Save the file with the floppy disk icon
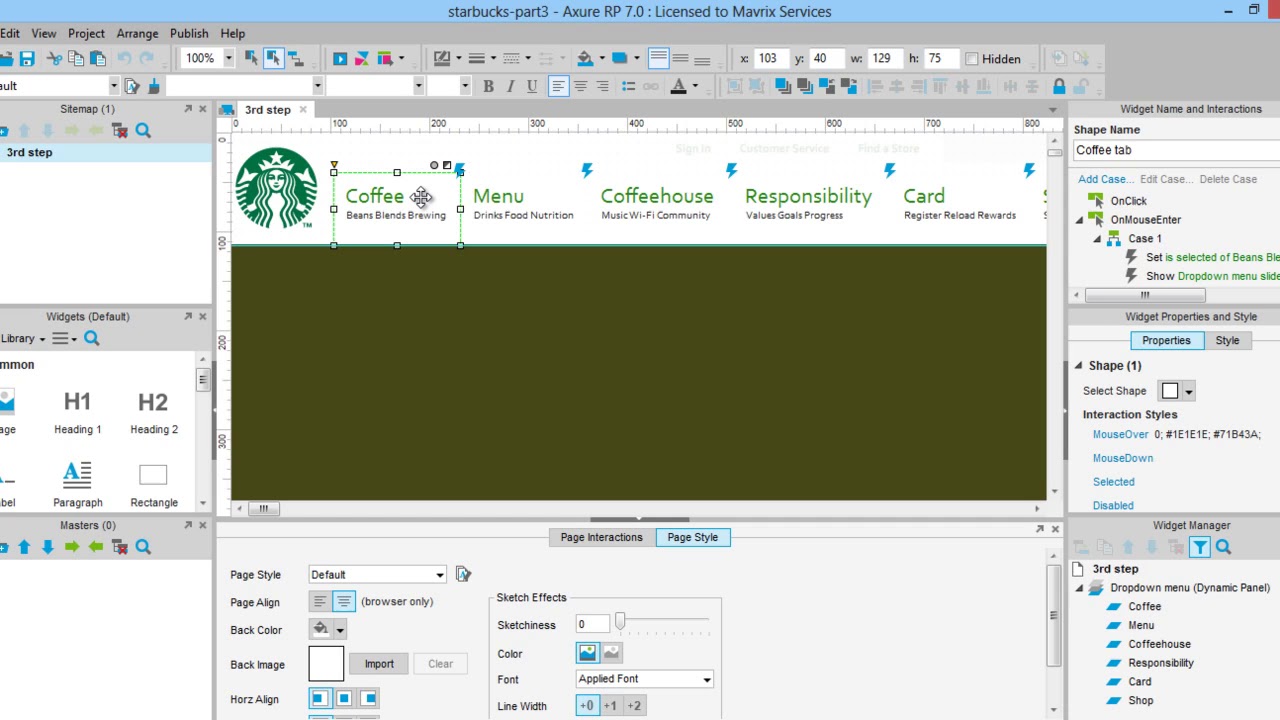1280x720 pixels. pos(27,59)
